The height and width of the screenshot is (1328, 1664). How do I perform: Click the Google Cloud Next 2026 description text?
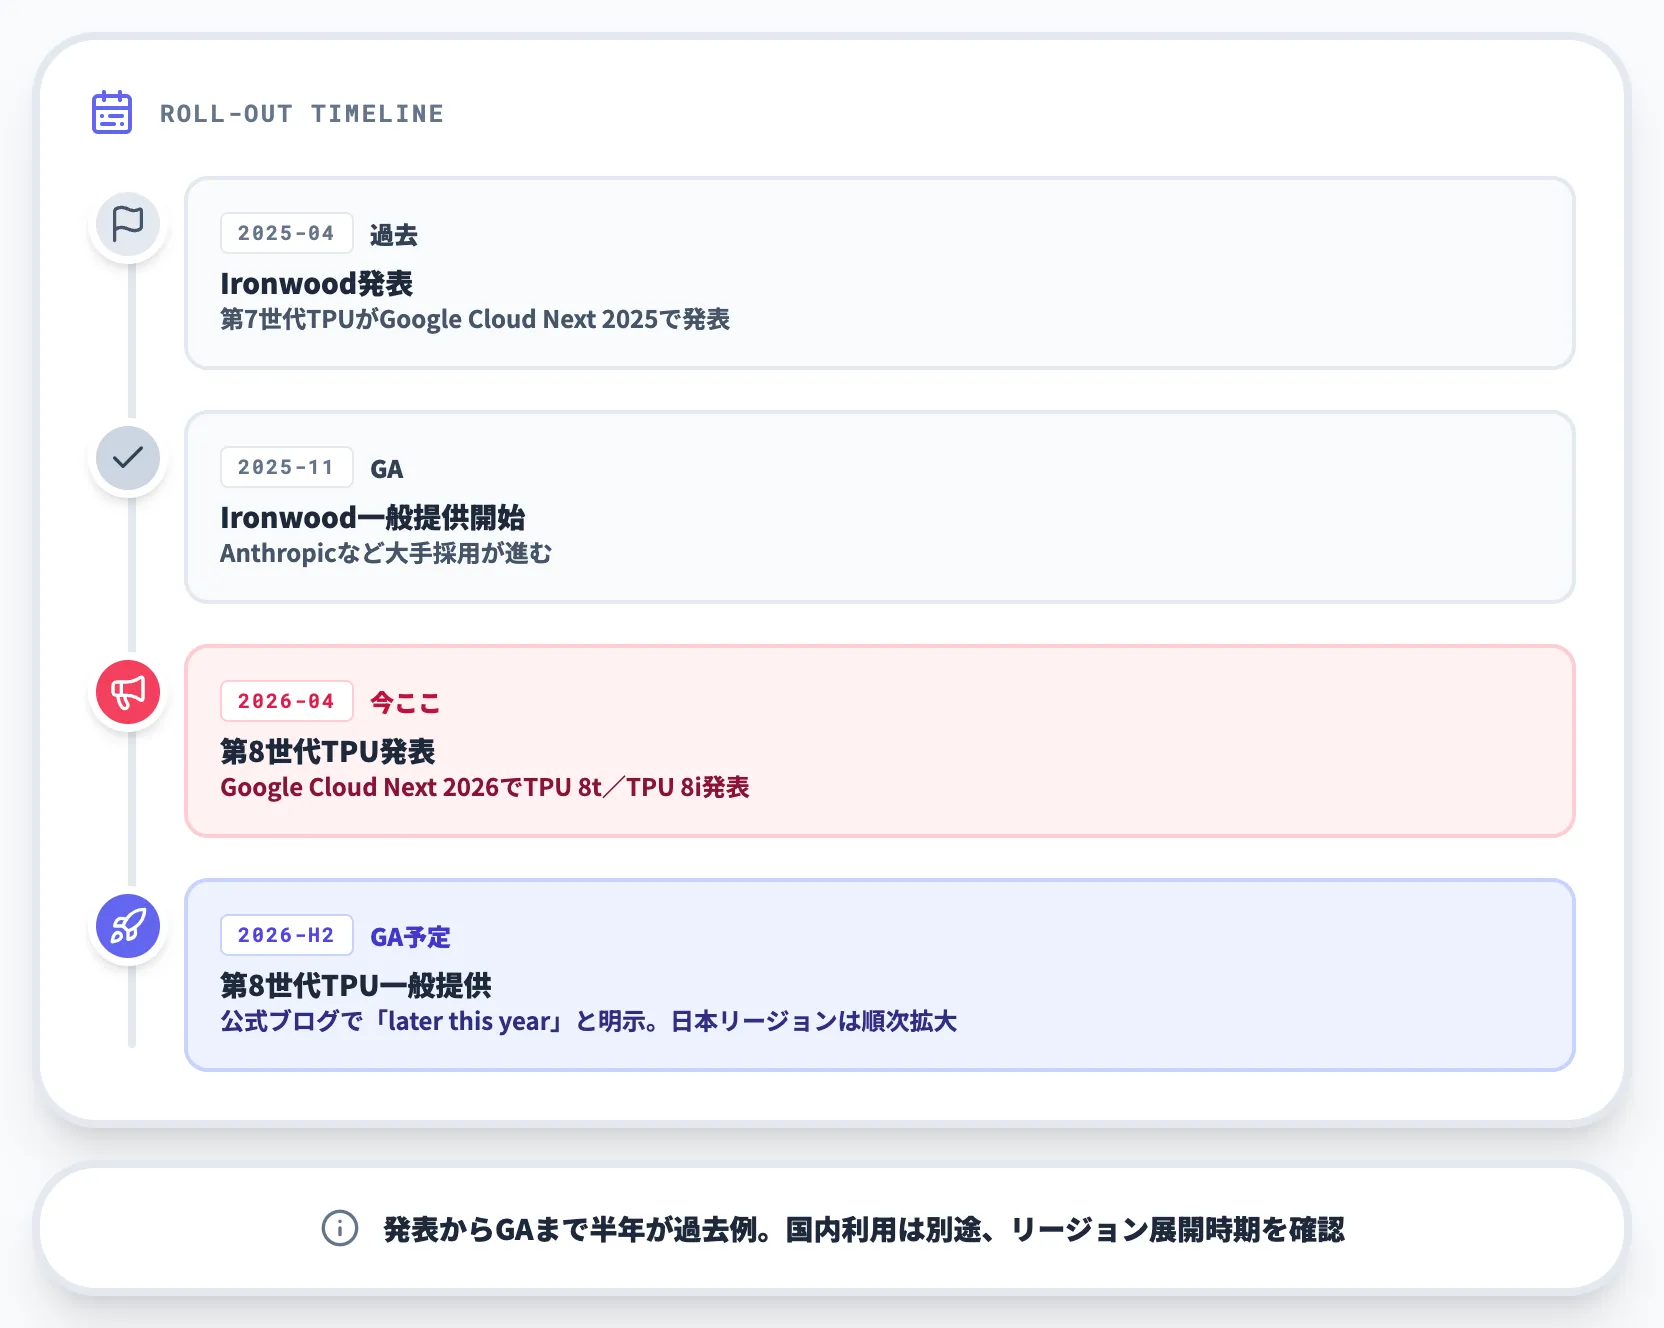point(487,787)
